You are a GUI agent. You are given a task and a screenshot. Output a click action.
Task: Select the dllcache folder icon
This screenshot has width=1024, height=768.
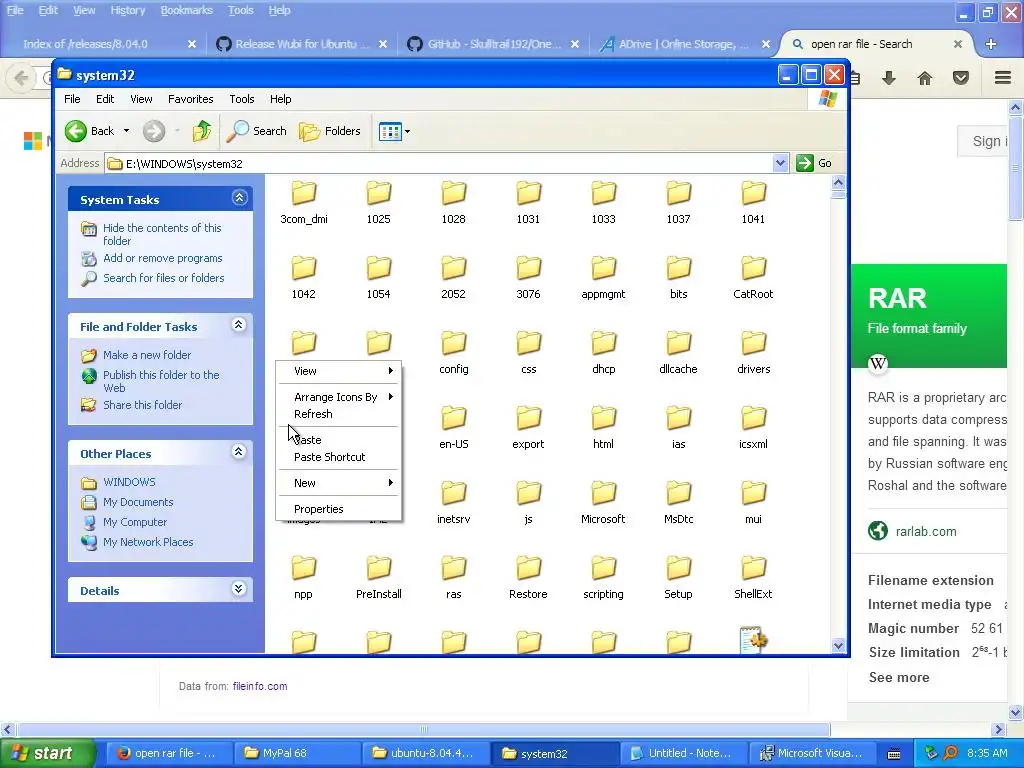coord(679,344)
